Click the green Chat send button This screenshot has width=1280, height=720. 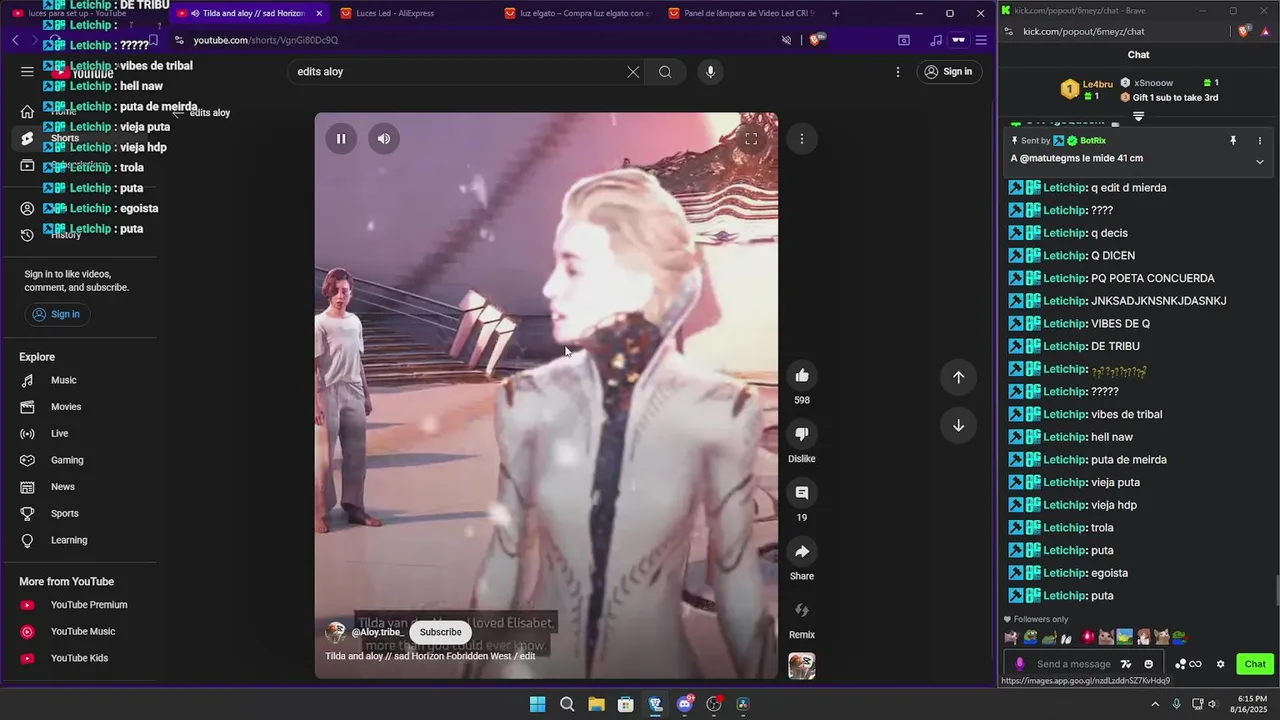click(1255, 664)
